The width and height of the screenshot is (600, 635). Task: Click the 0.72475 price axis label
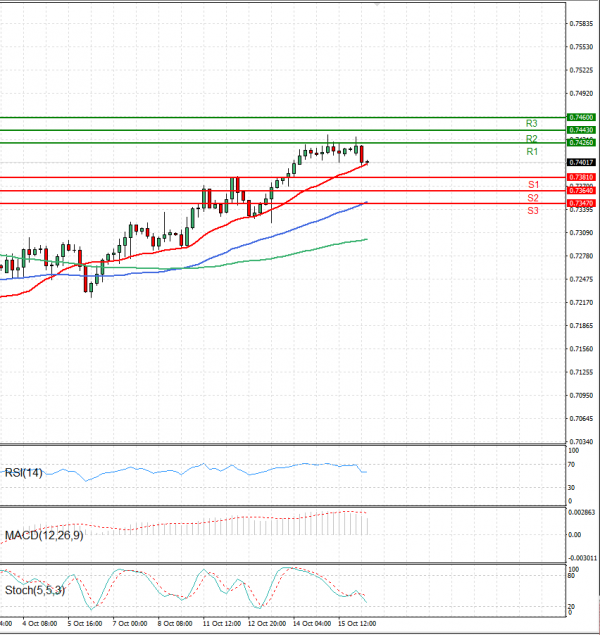pyautogui.click(x=581, y=279)
